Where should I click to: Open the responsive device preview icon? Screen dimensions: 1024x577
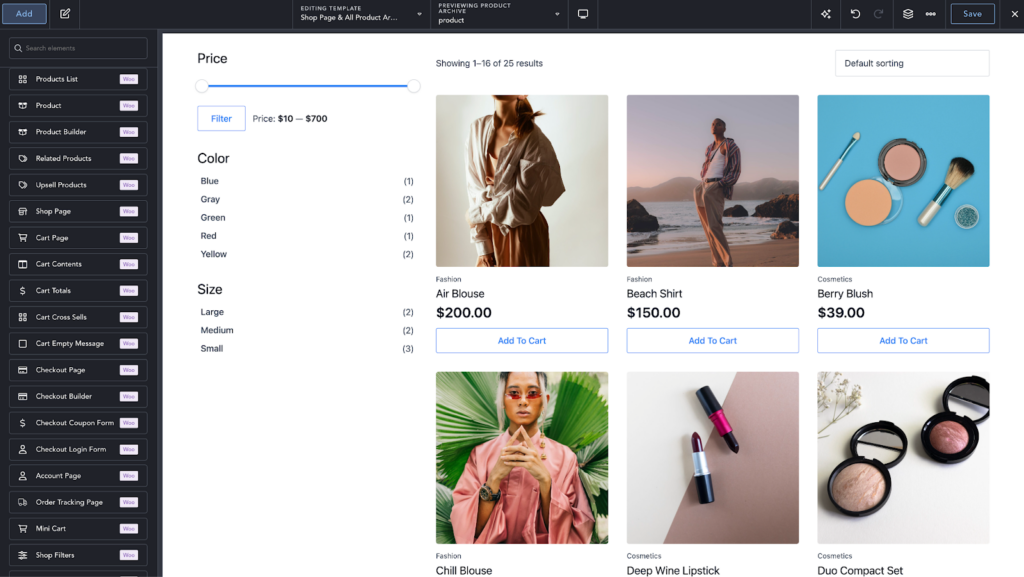pyautogui.click(x=583, y=13)
